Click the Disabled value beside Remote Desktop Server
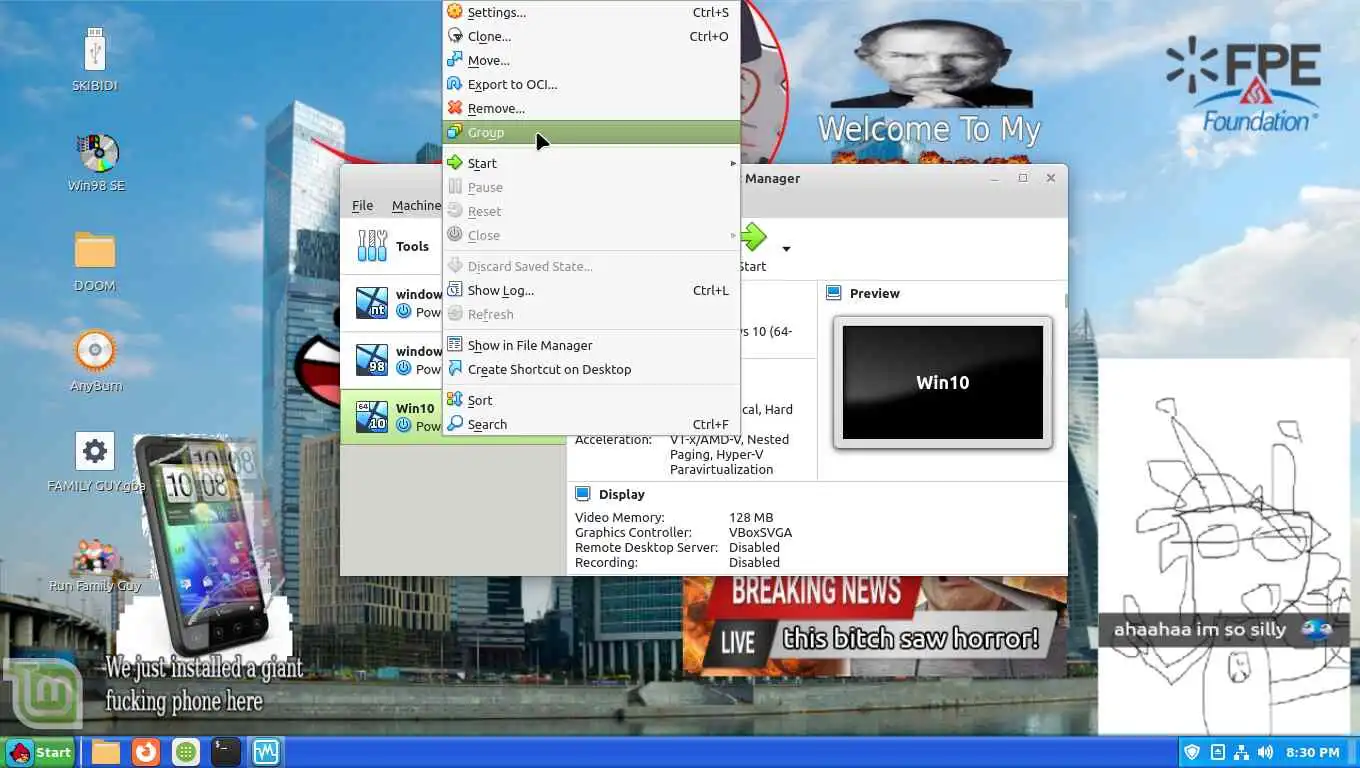This screenshot has width=1360, height=768. pos(754,547)
